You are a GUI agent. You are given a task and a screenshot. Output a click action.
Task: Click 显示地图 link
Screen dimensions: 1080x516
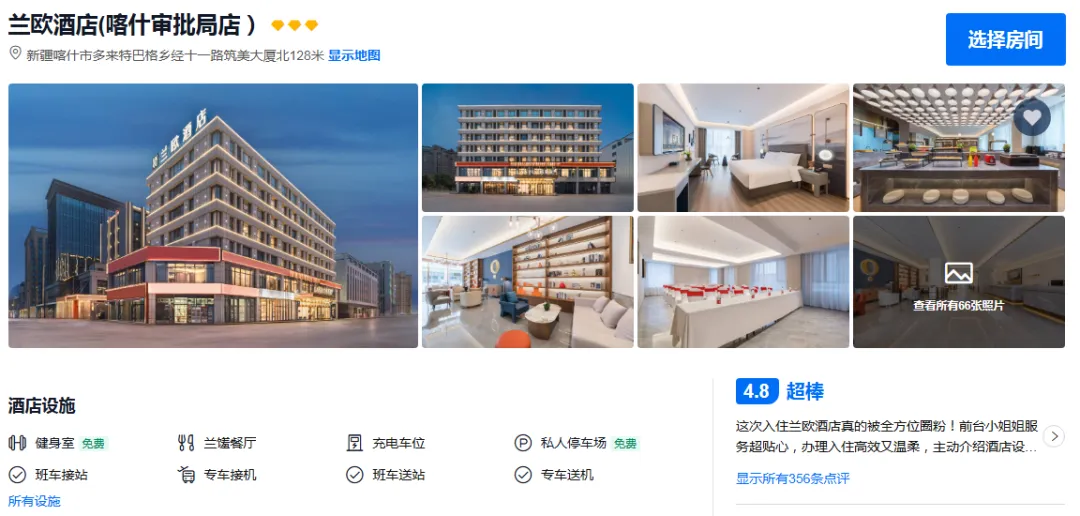[354, 56]
